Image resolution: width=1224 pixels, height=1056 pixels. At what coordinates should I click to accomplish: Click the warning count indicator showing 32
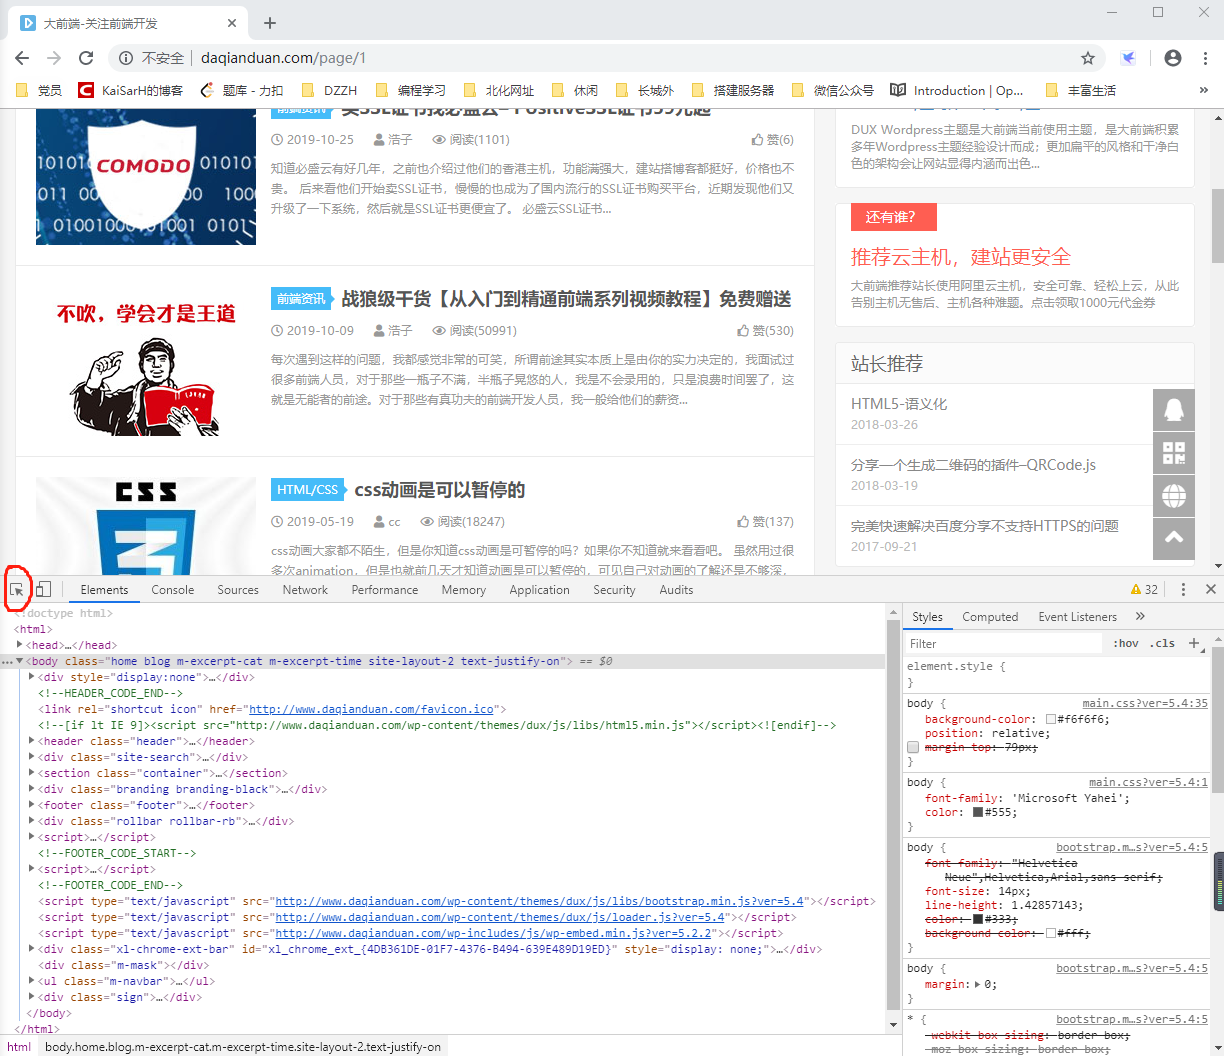(1144, 590)
